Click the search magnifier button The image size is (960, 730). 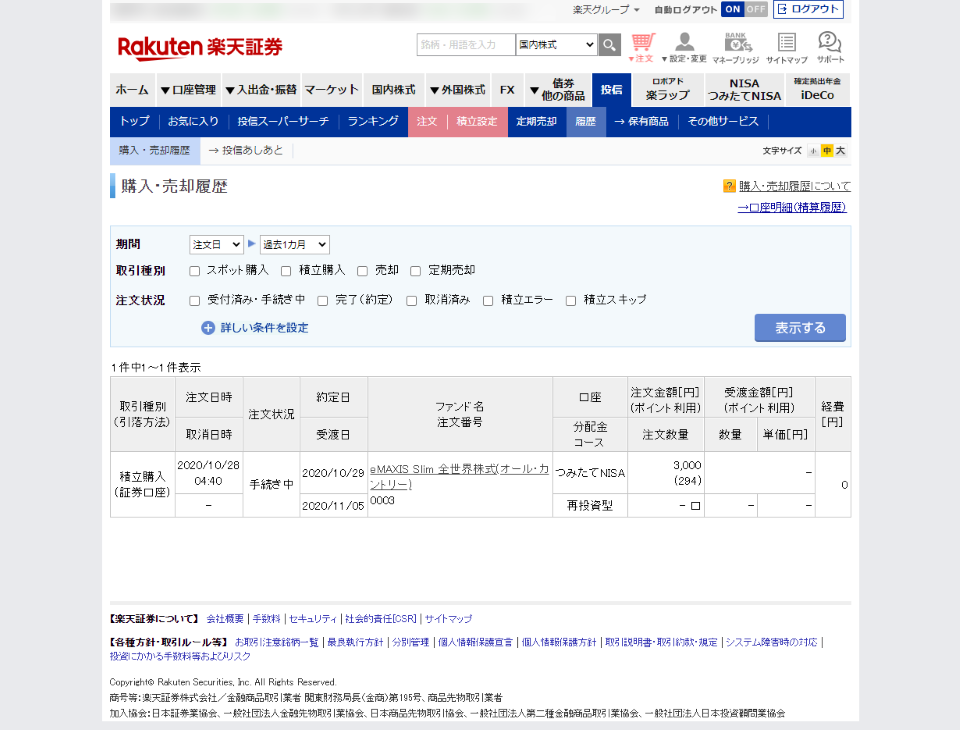click(609, 45)
